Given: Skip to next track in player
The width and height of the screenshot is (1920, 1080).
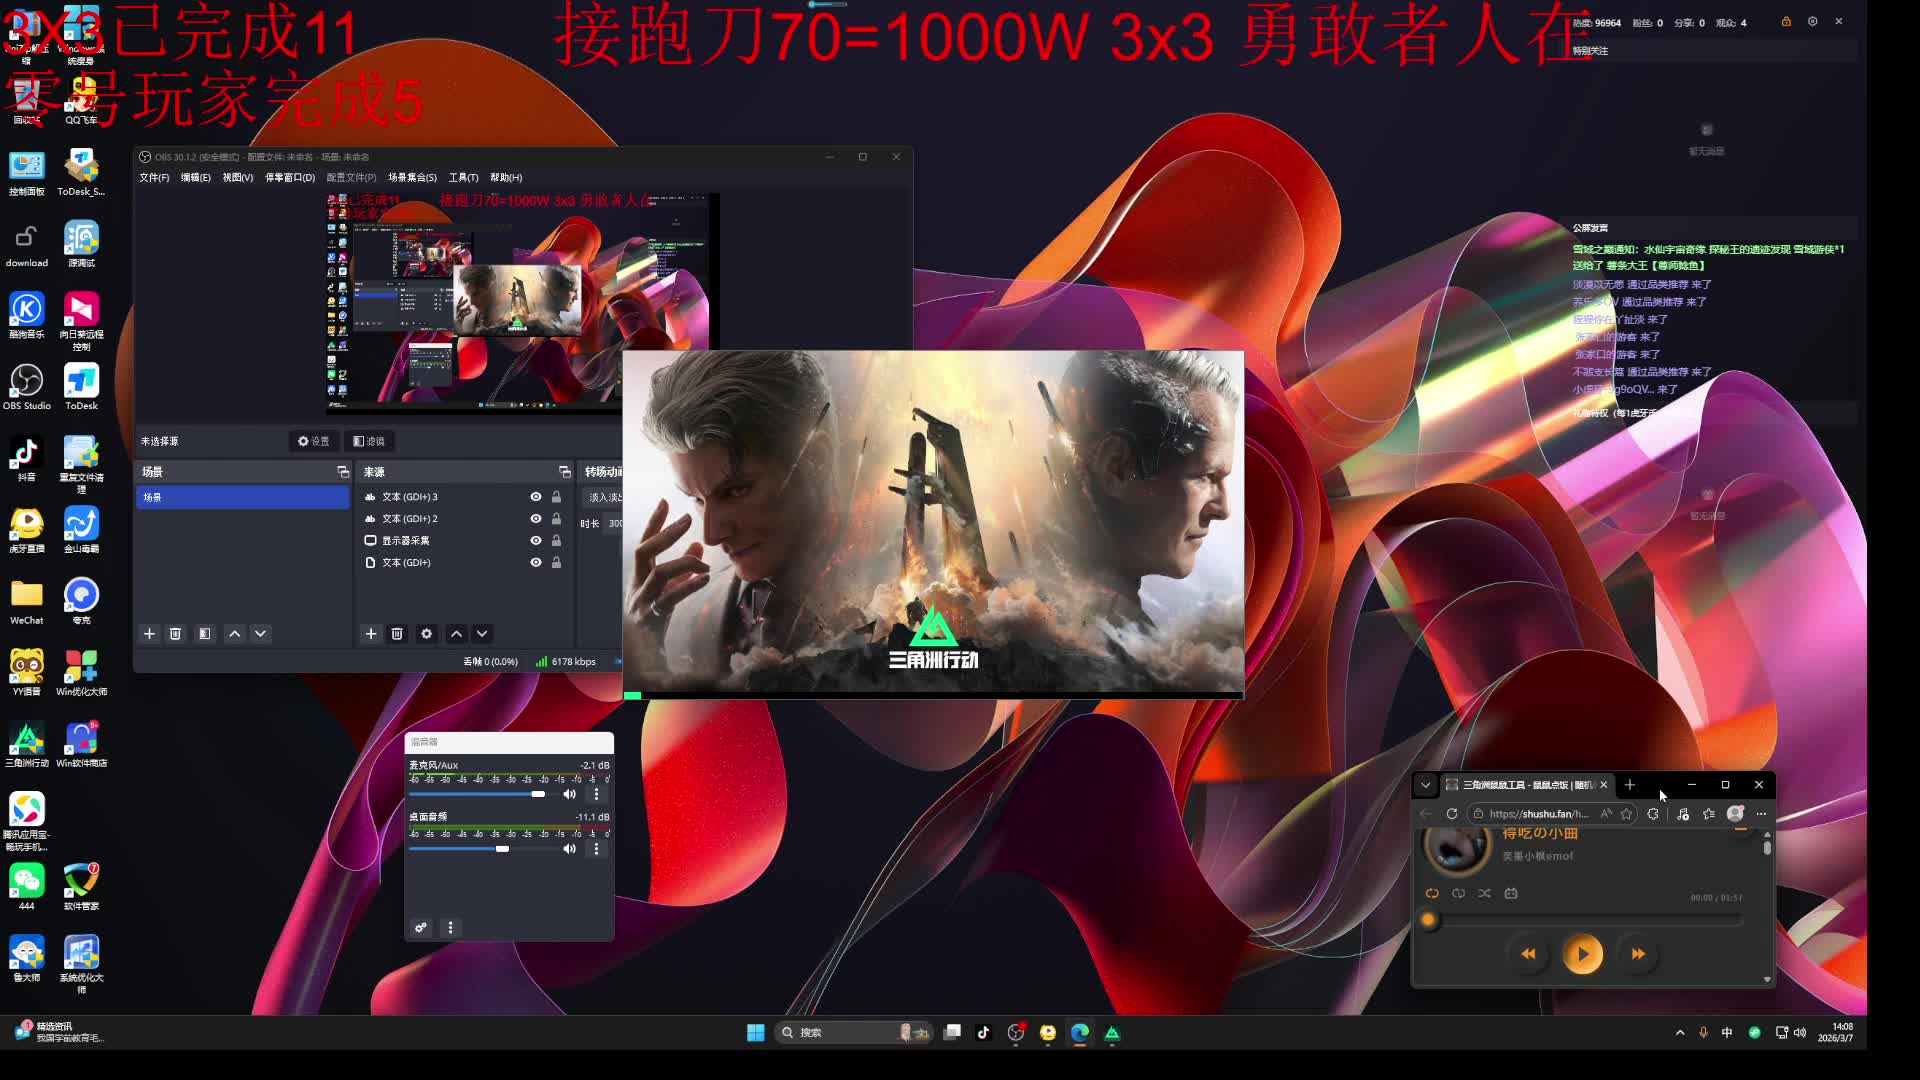Looking at the screenshot, I should [1638, 954].
